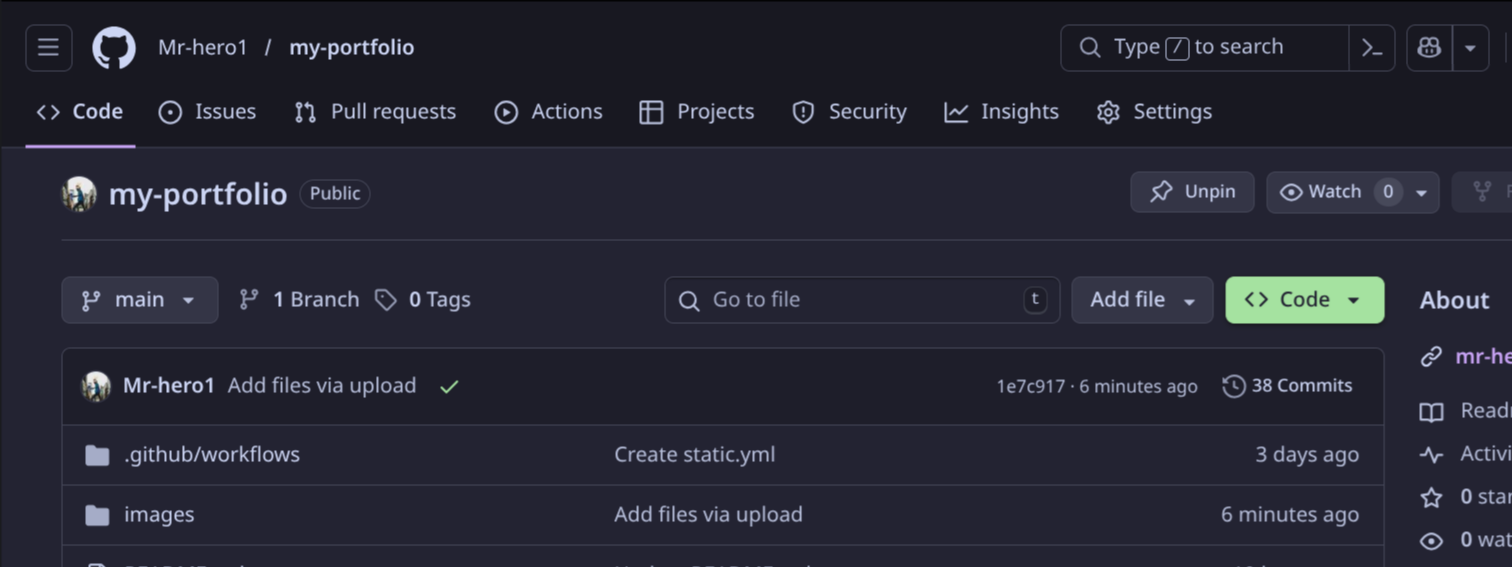The image size is (1512, 567).
Task: Expand the Add file dropdown
Action: click(1142, 300)
